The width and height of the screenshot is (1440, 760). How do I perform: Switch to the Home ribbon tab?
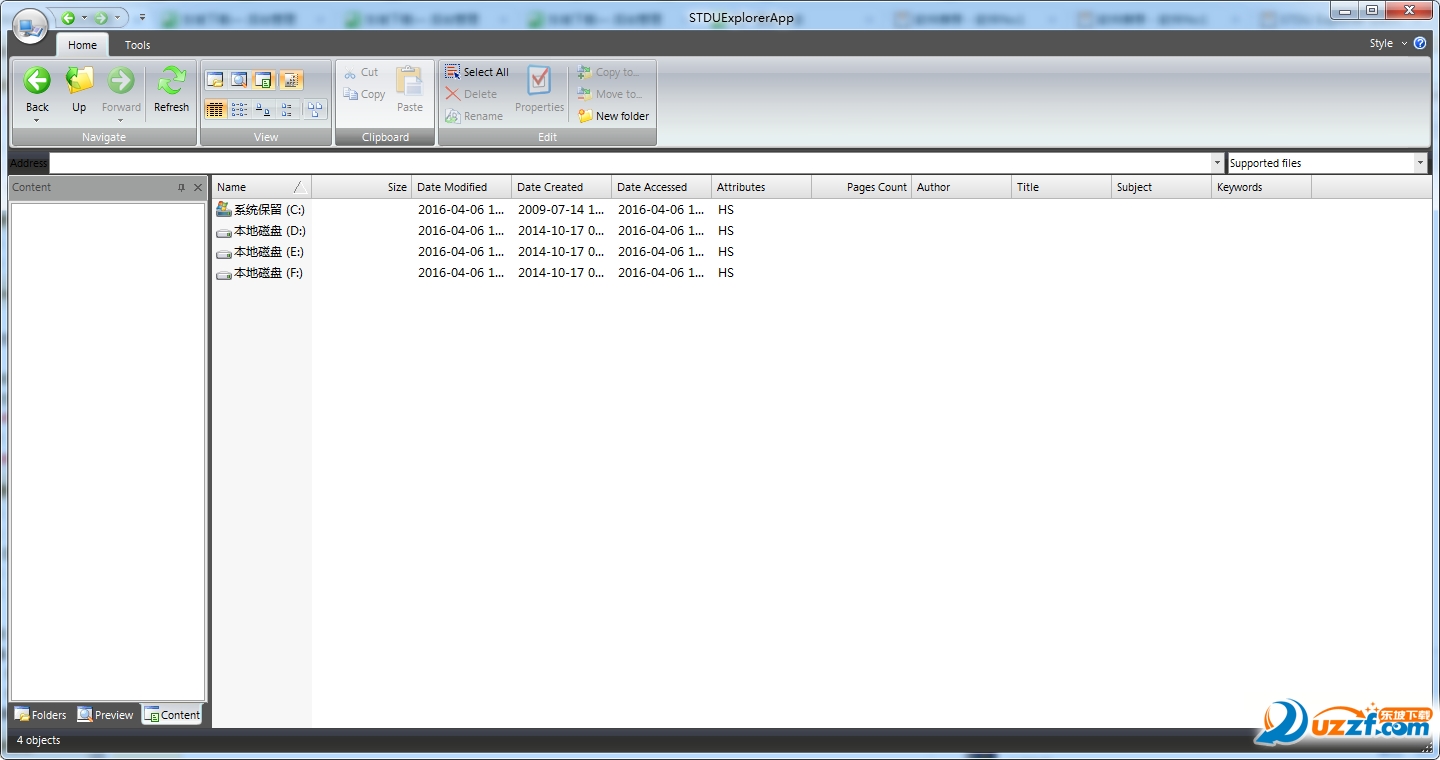coord(82,45)
